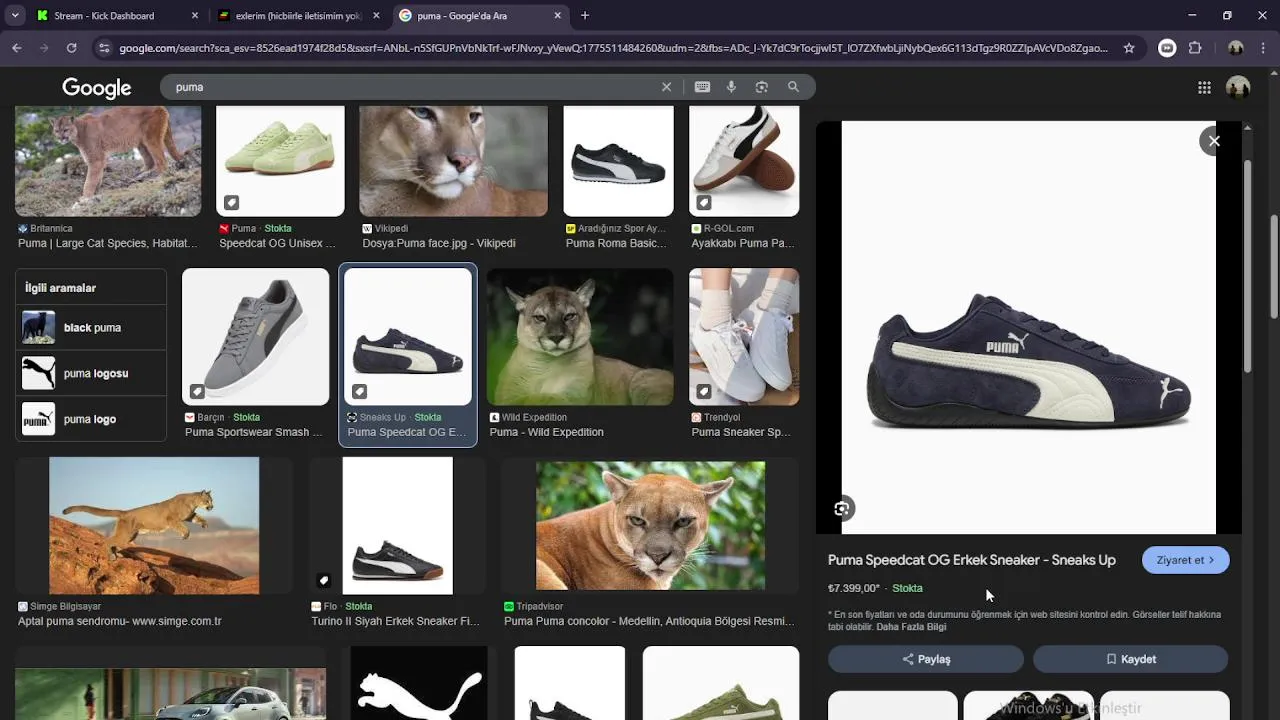Open the Puma Sportswear Smash result caption
The height and width of the screenshot is (720, 1280).
tap(254, 432)
